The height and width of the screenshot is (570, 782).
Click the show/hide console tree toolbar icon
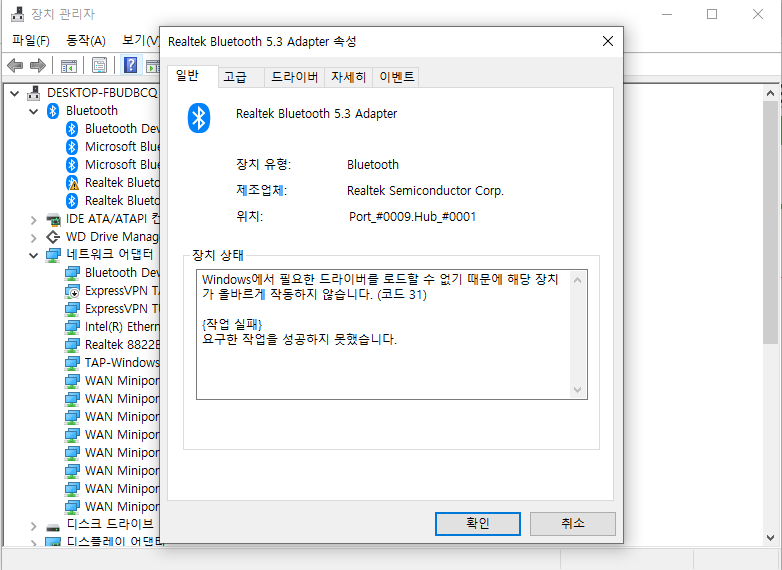point(69,65)
